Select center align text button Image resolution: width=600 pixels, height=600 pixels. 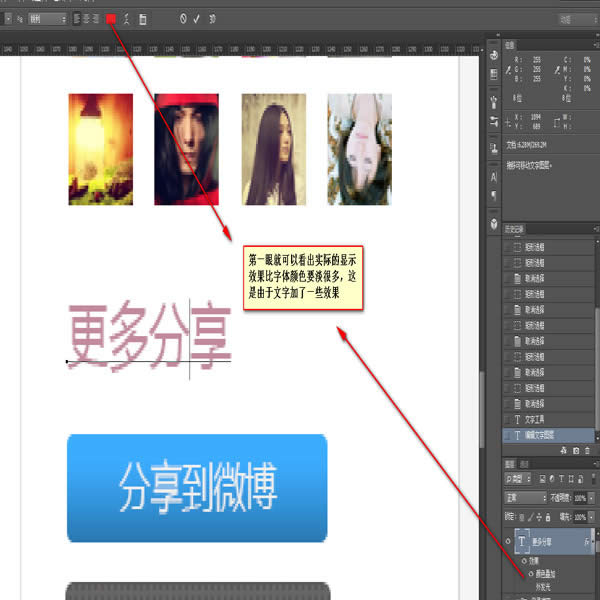click(86, 19)
